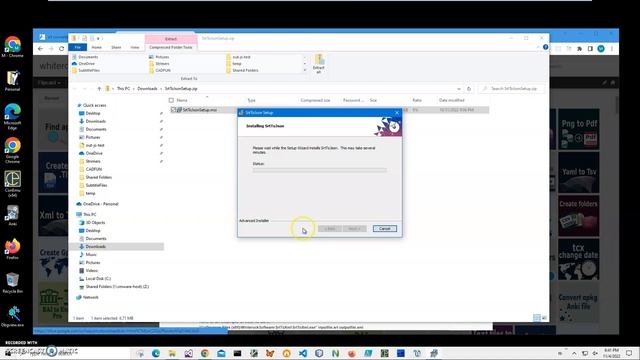The width and height of the screenshot is (640, 360).
Task: Sort by the Date modified column header
Action: [x=451, y=100]
